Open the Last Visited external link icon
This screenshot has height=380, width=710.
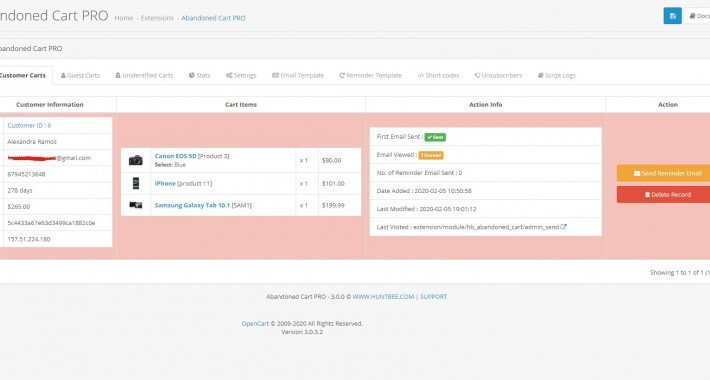click(x=563, y=227)
